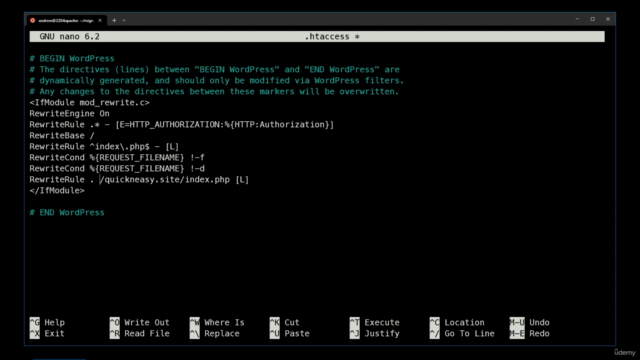Click the '.htaccess *' file name in the title bar
Screen dimensions: 640x360
(x=332, y=36)
